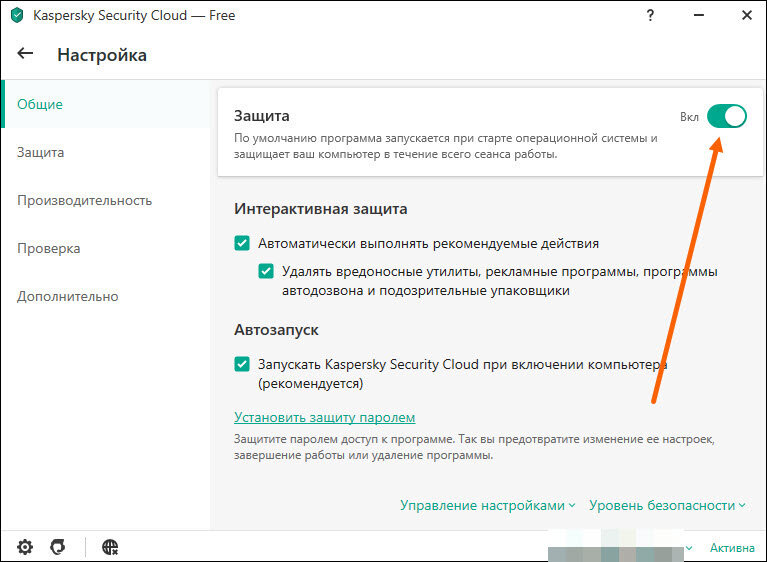Viewport: 767px width, 562px height.
Task: Expand the Управление настройками dropdown
Action: click(x=488, y=505)
